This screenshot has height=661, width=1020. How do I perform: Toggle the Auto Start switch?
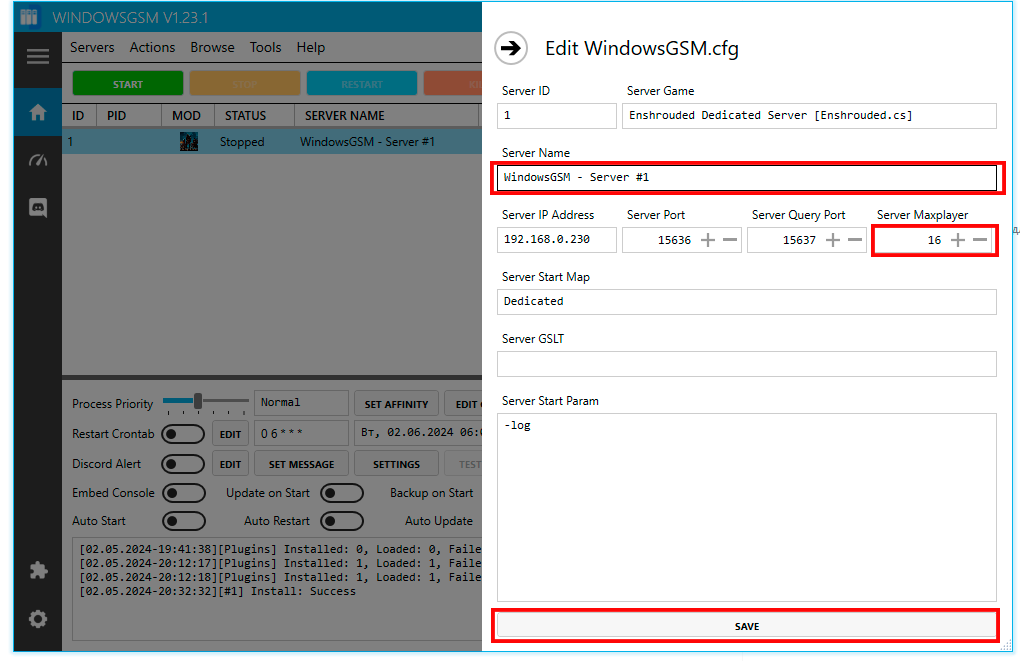pos(183,521)
